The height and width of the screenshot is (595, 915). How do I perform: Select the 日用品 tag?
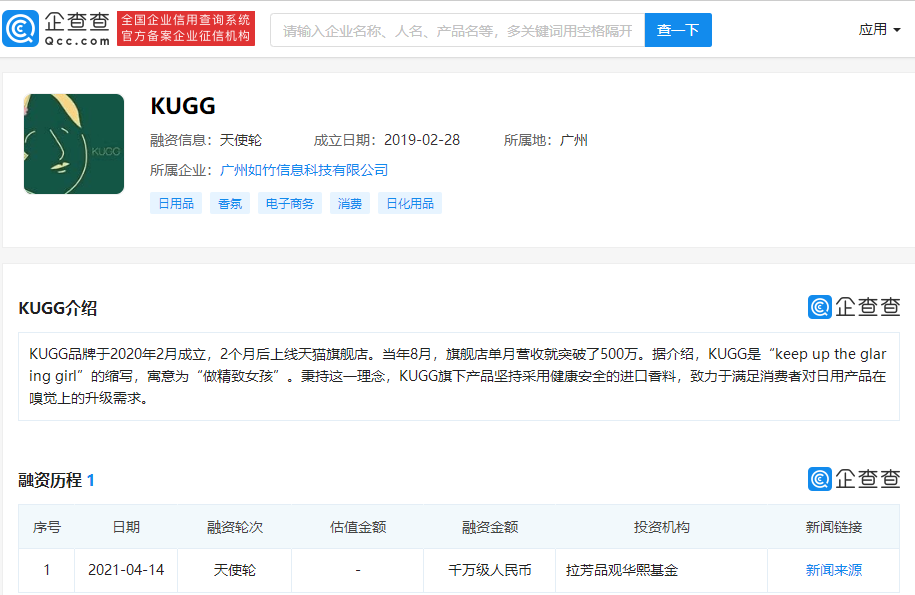(x=176, y=204)
